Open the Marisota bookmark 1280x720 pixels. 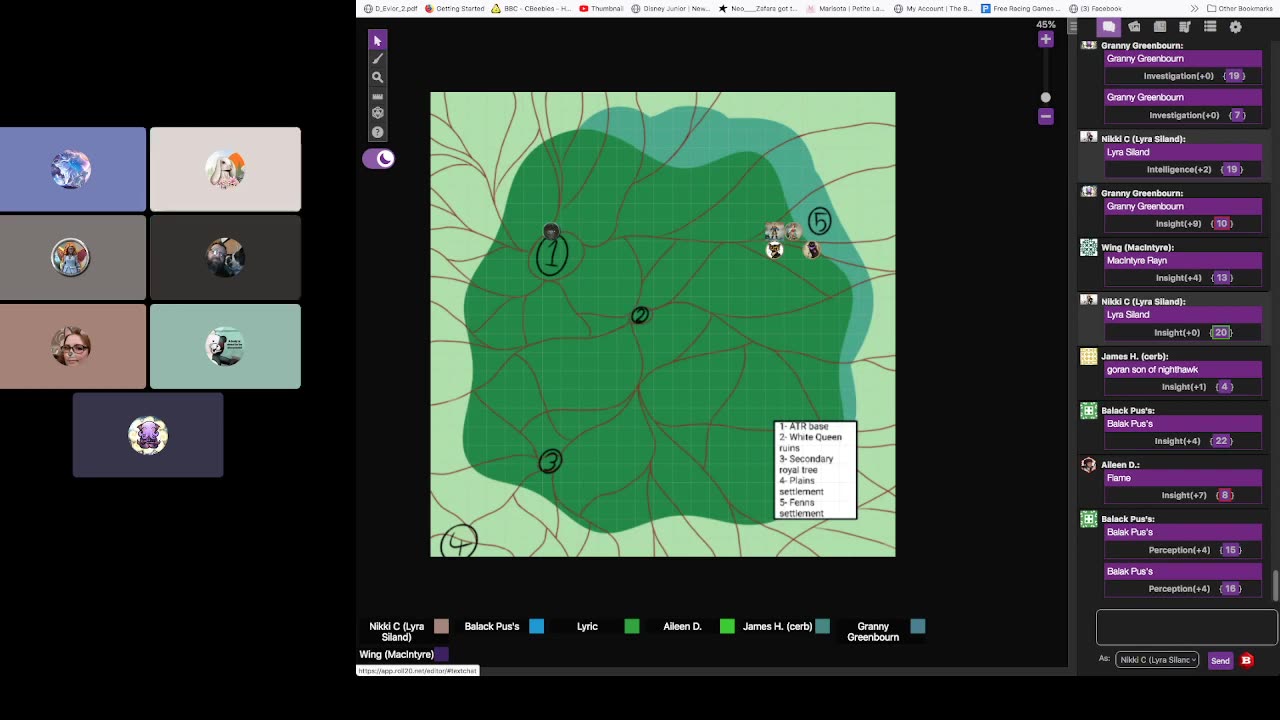point(845,8)
